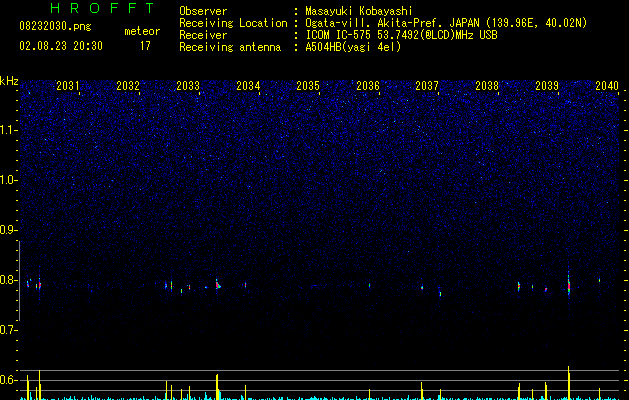Screen dimensions: 629x400
Task: Click the 2031 time marker
Action: [x=67, y=85]
